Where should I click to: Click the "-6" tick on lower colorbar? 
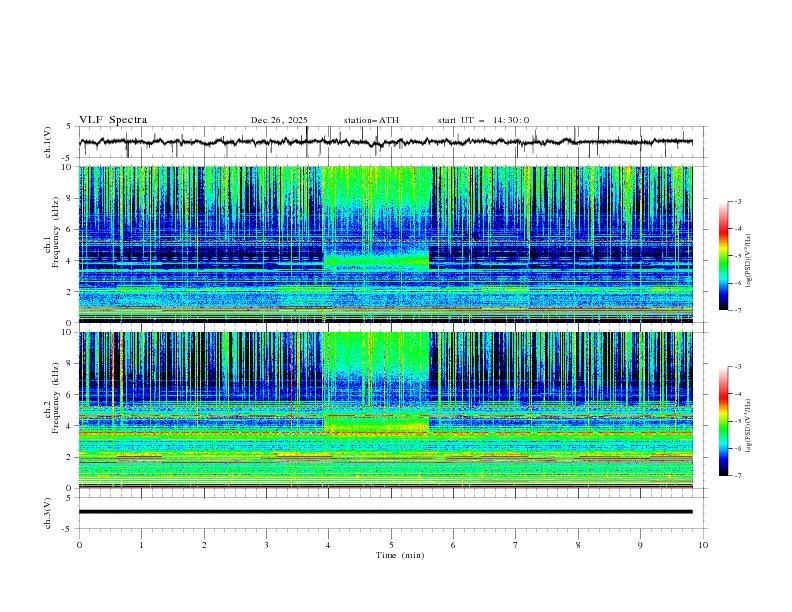click(737, 448)
